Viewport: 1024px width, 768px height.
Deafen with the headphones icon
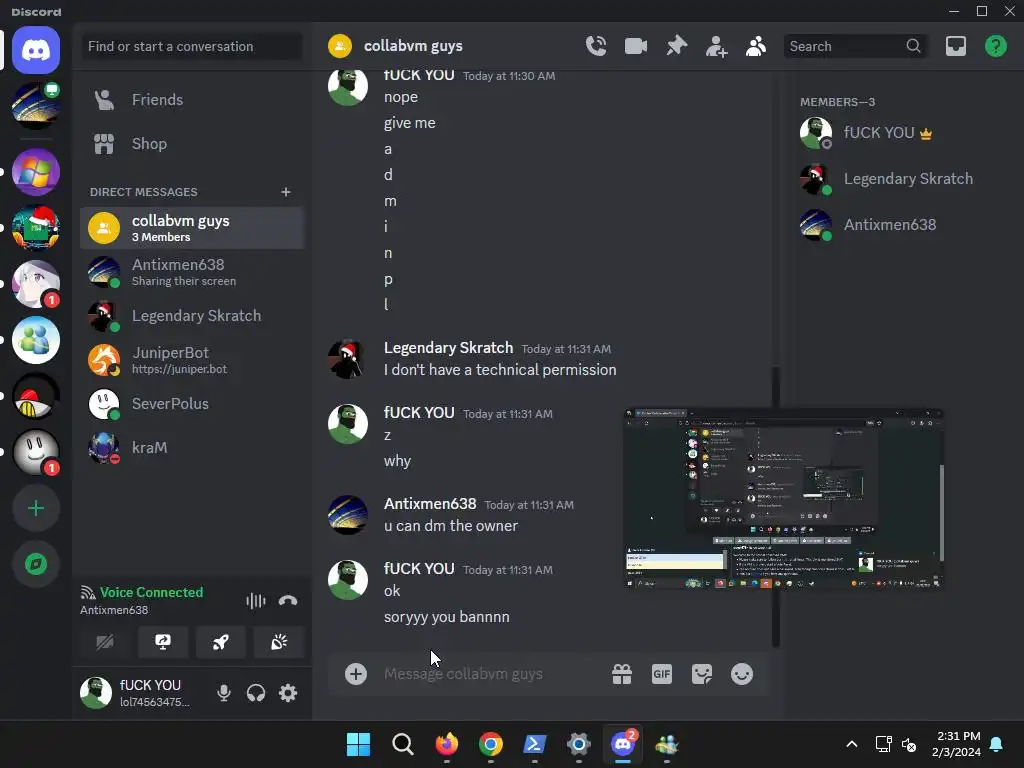pos(256,692)
